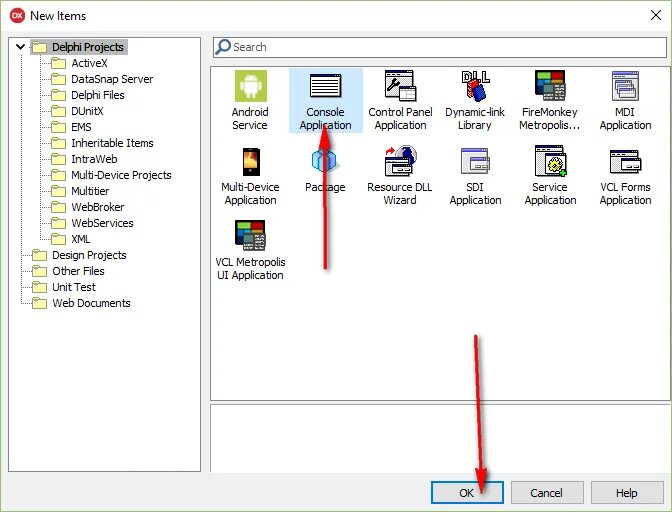
Task: Select the Unit Test category
Action: [64, 287]
